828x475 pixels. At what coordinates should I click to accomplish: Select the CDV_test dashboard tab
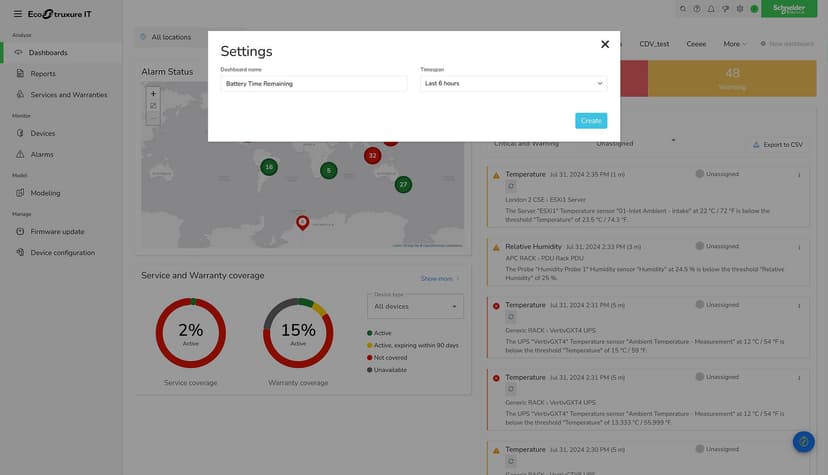coord(654,44)
